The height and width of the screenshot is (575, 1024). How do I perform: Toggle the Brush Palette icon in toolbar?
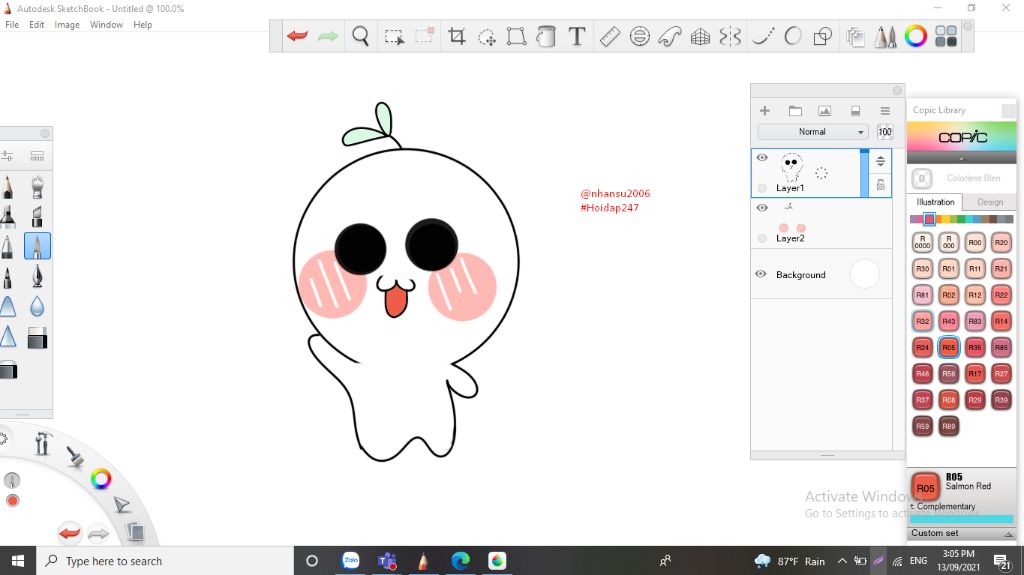(x=886, y=36)
